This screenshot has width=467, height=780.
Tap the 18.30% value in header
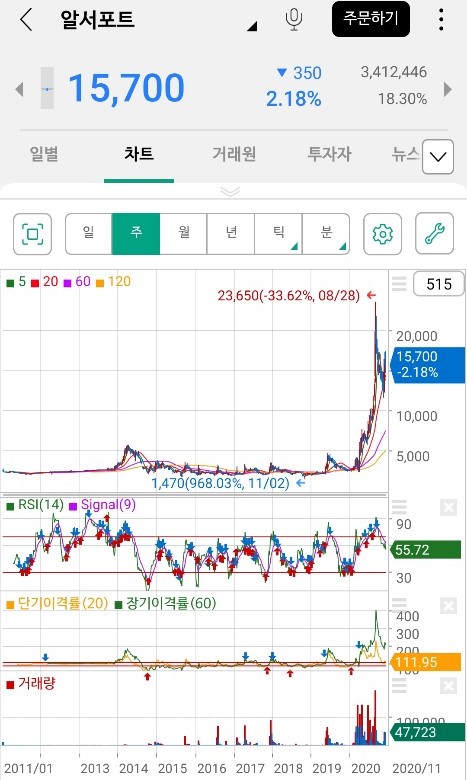coord(402,98)
